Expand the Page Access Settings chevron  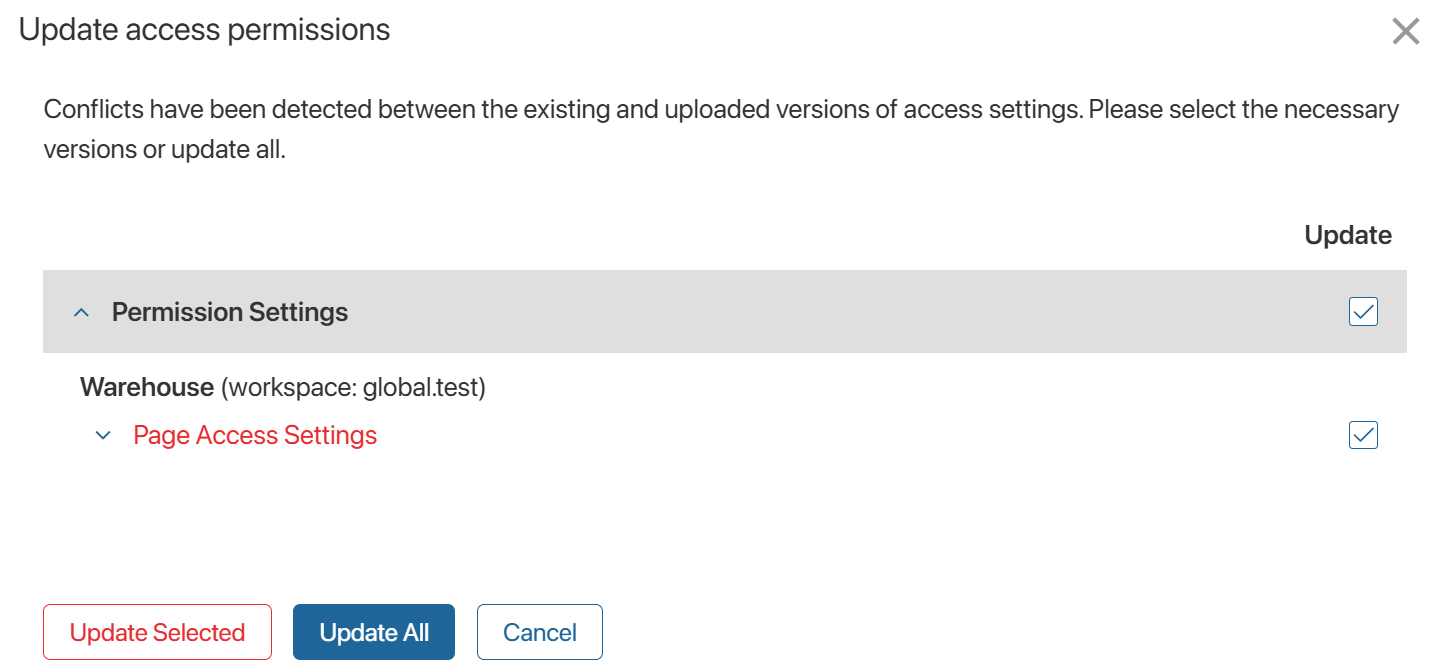[x=102, y=436]
